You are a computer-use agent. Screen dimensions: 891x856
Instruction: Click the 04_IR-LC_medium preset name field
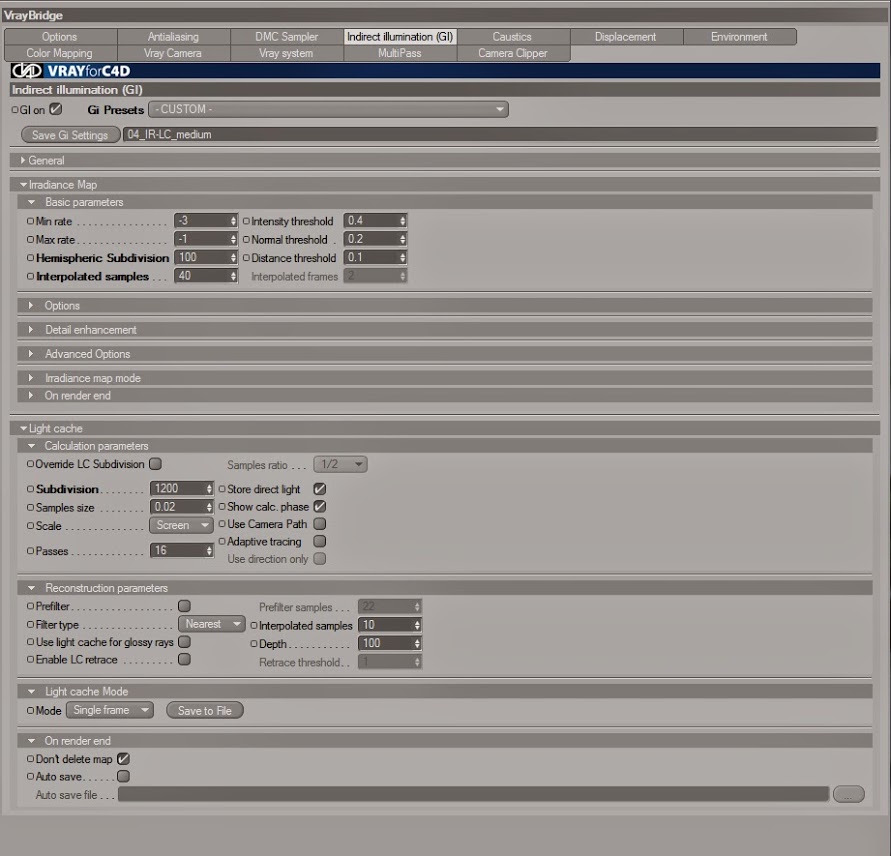coord(500,135)
